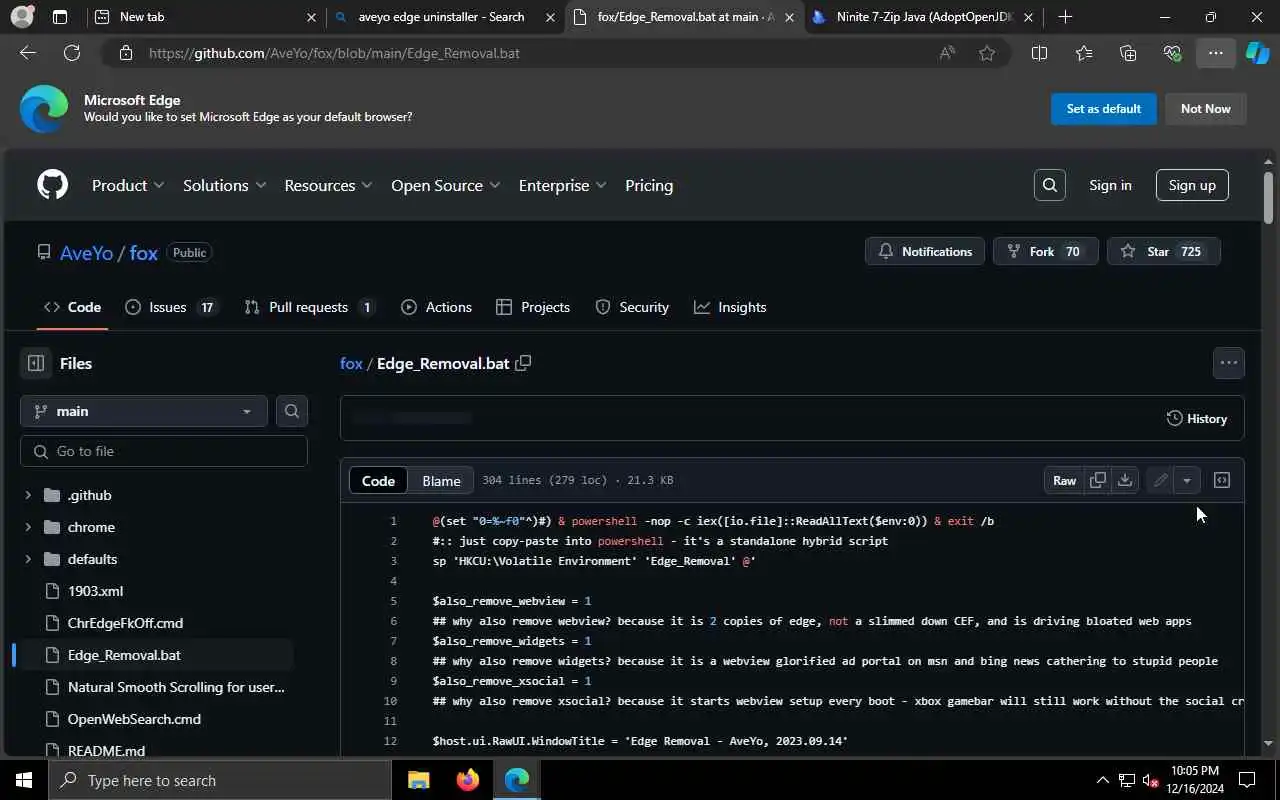Switch to the Blame view
Viewport: 1280px width, 800px height.
(x=441, y=481)
